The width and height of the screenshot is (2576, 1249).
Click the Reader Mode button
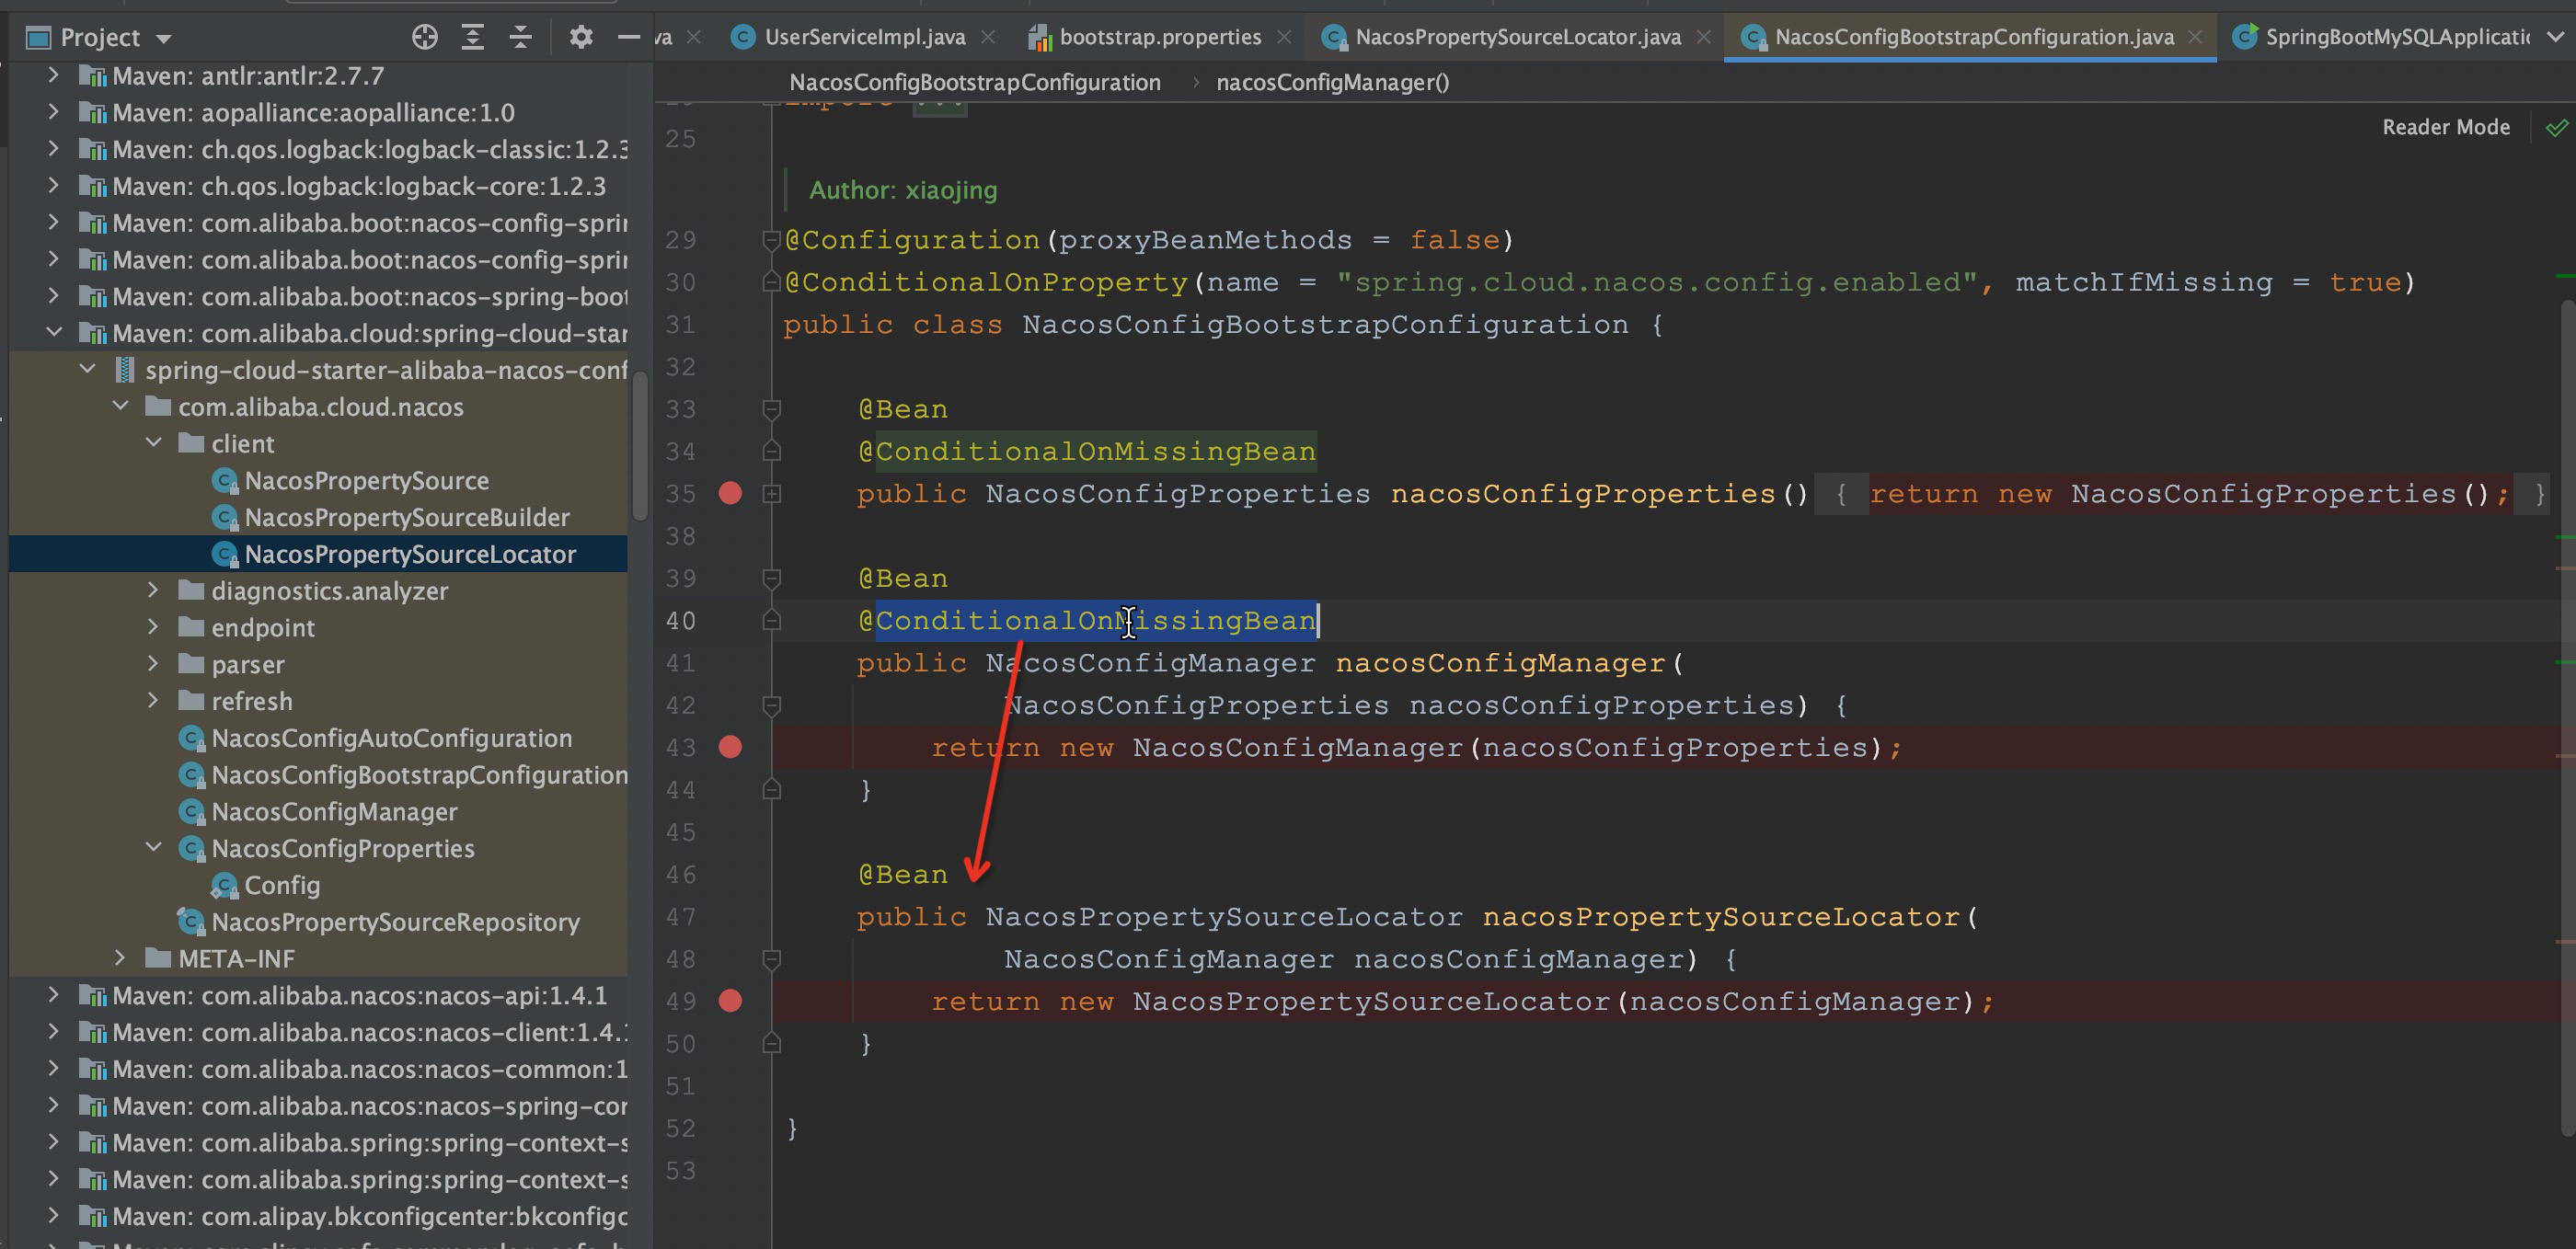2445,127
